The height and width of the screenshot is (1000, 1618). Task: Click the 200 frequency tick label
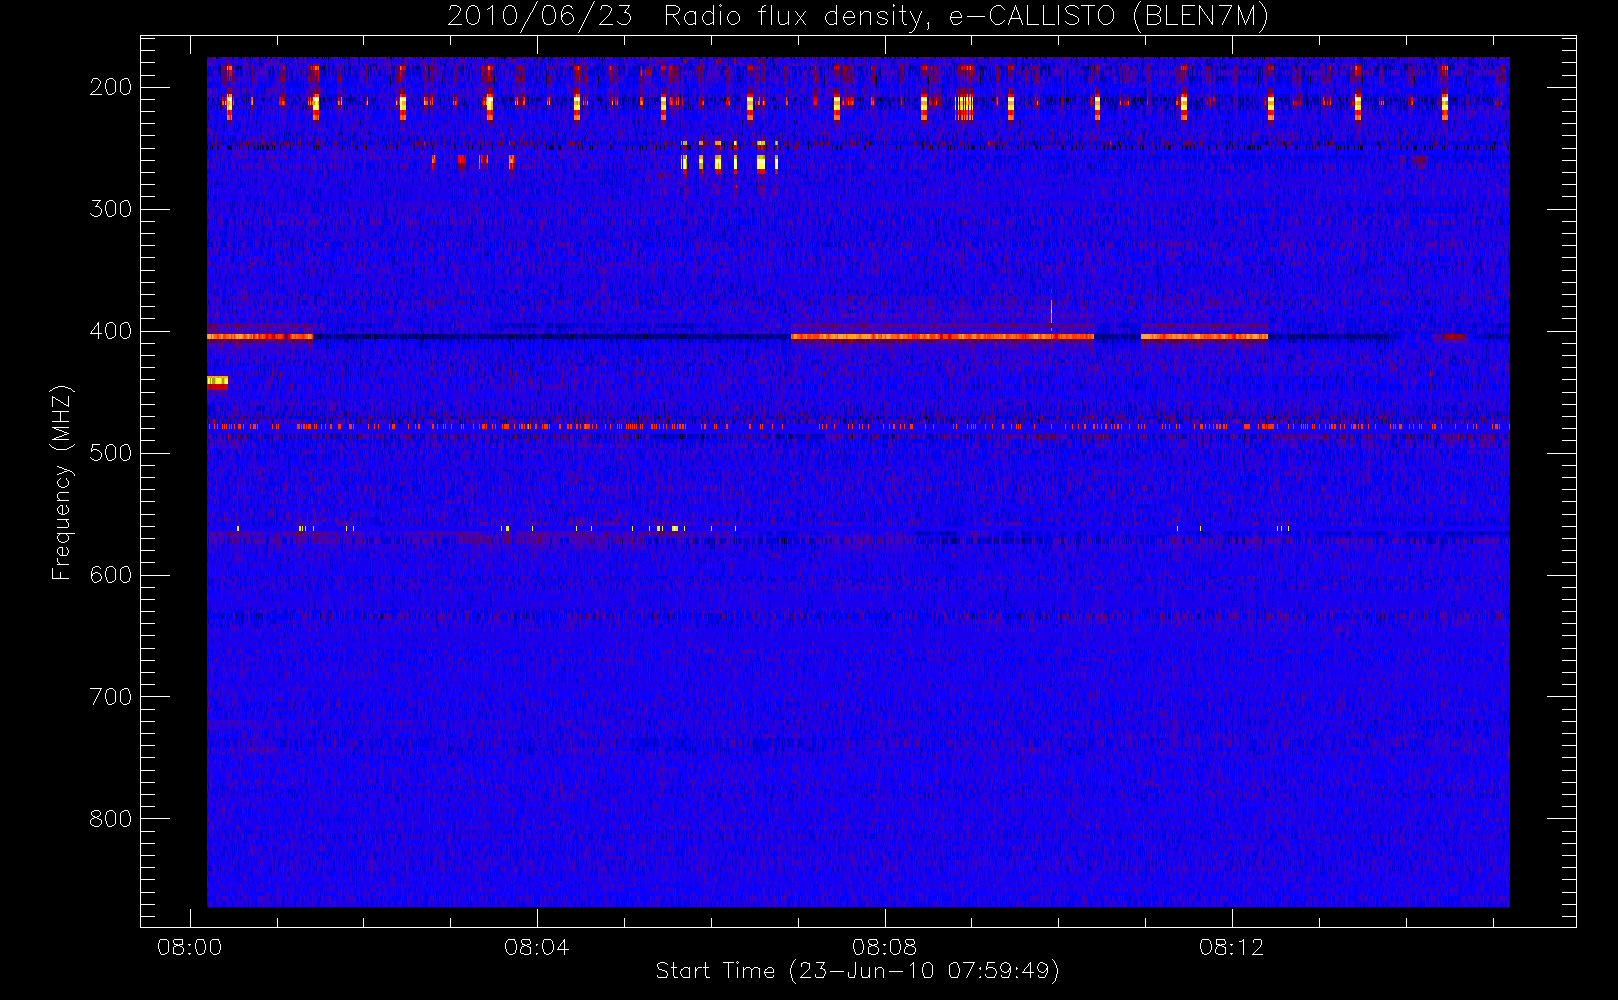click(111, 87)
